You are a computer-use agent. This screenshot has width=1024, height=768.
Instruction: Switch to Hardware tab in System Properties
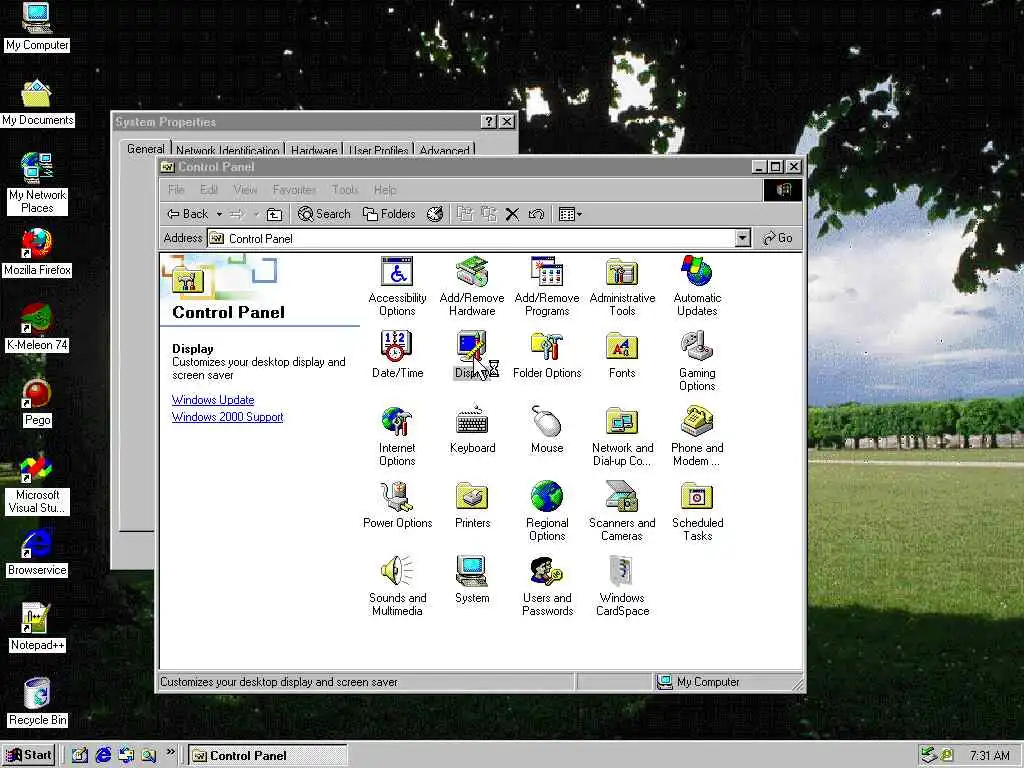click(314, 150)
